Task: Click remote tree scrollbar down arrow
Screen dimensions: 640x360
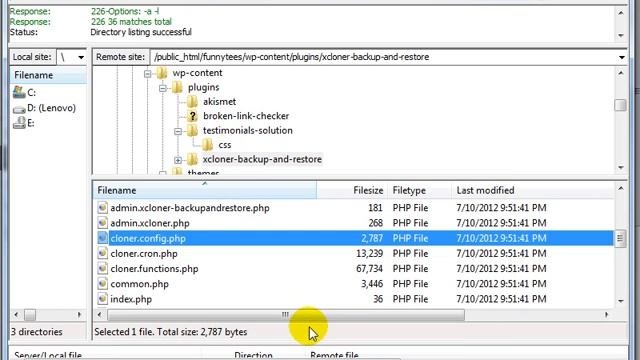Action: pos(621,167)
